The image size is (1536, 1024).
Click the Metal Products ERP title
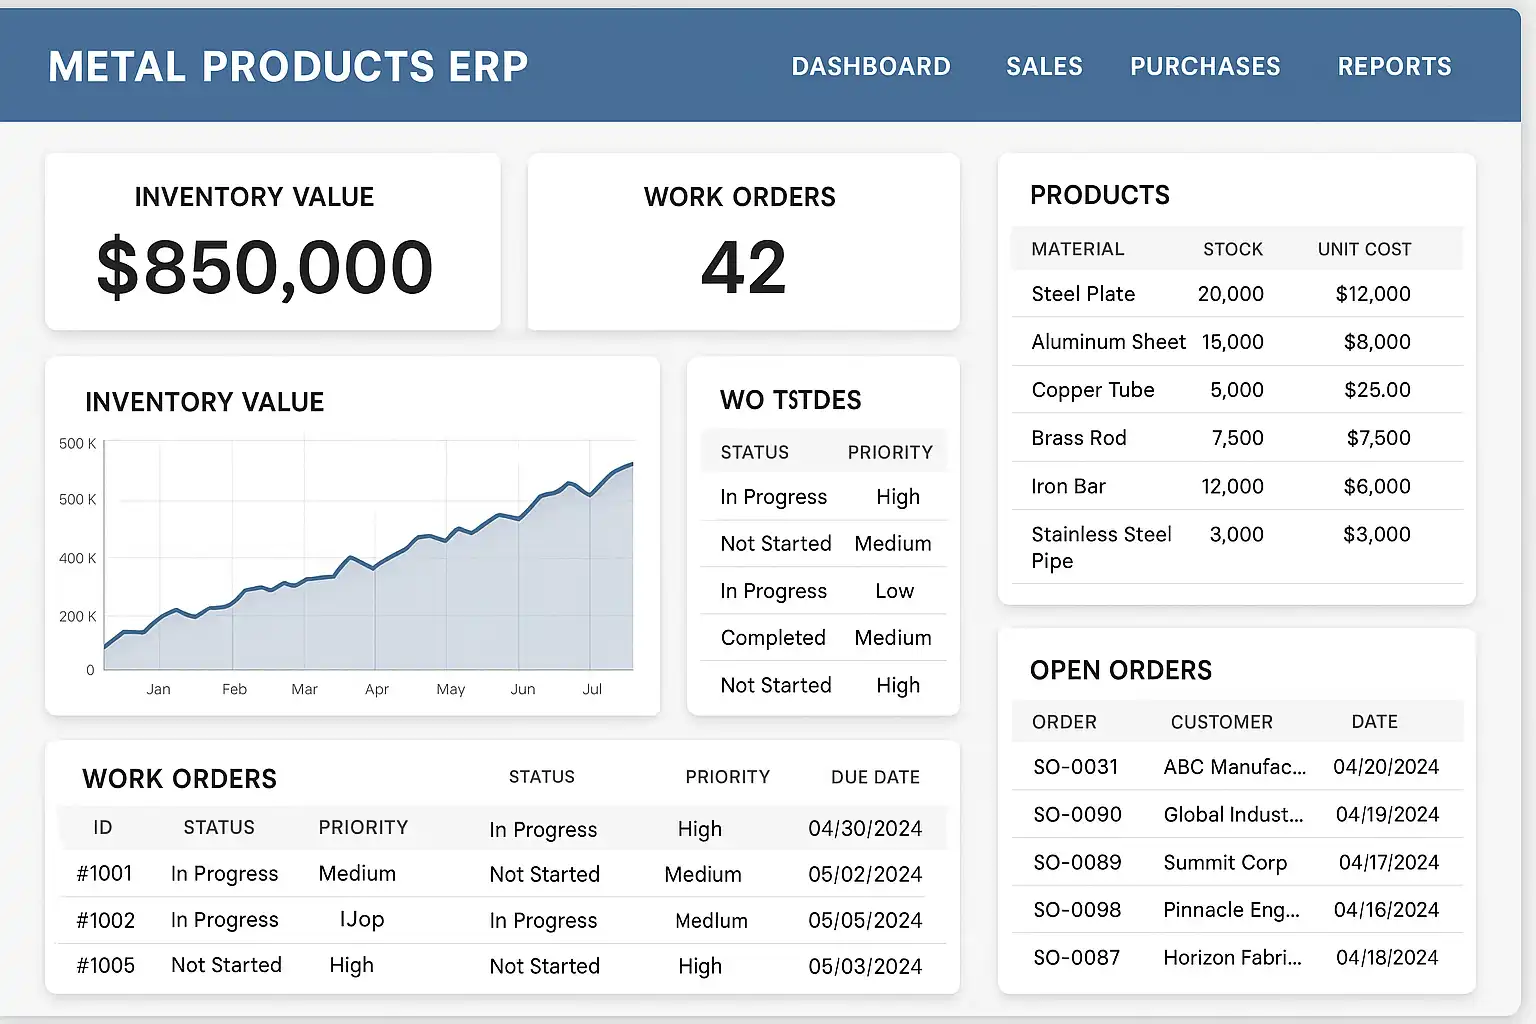click(288, 67)
